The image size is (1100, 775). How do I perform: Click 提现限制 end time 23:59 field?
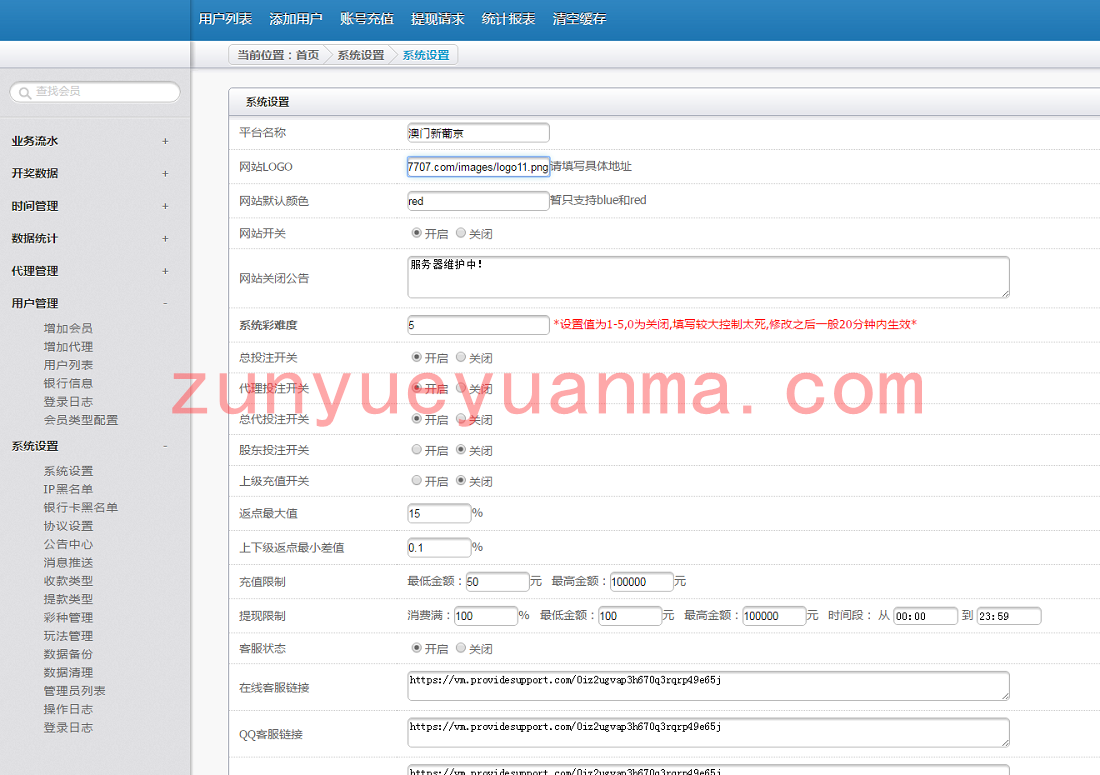point(1009,616)
